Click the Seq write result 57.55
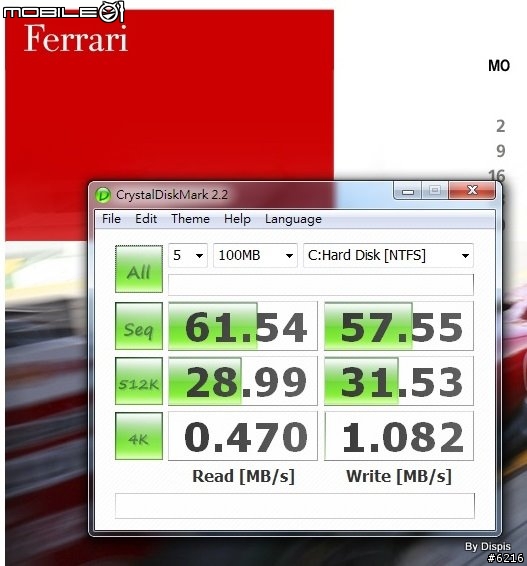The height and width of the screenshot is (566, 527). pos(399,326)
